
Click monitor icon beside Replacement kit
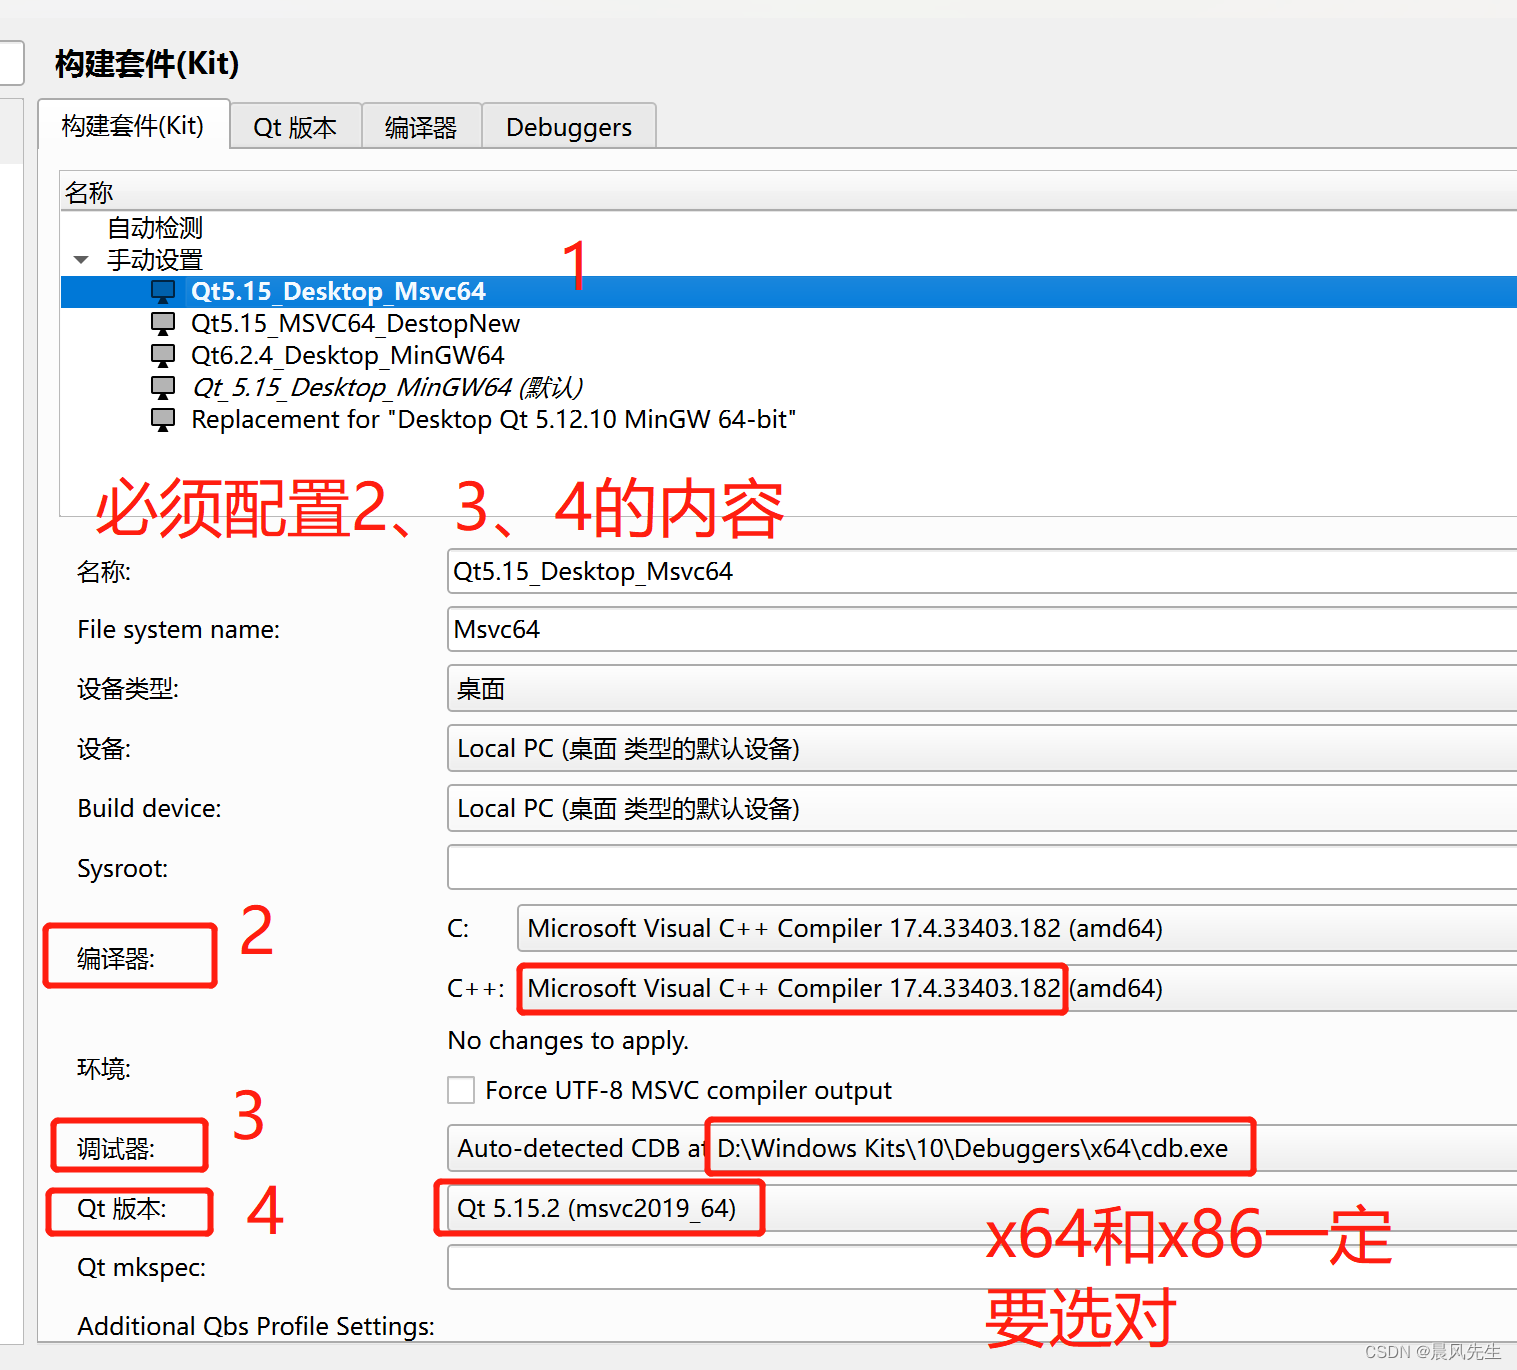coord(163,419)
